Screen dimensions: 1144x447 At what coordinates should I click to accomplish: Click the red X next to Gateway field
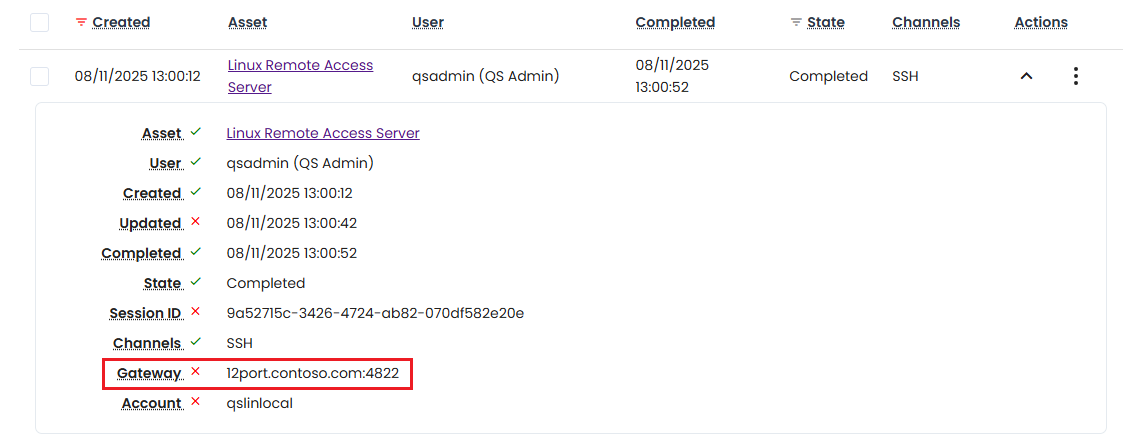point(196,372)
